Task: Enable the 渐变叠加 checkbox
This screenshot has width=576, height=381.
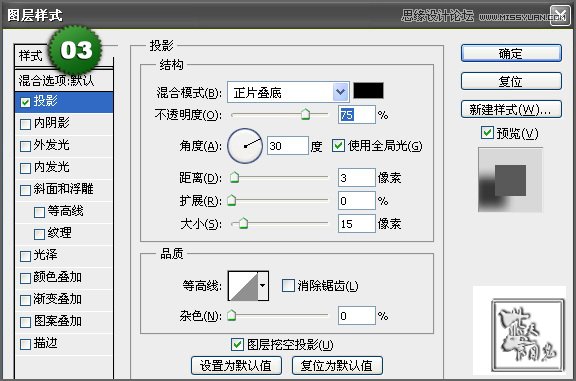Action: click(25, 300)
